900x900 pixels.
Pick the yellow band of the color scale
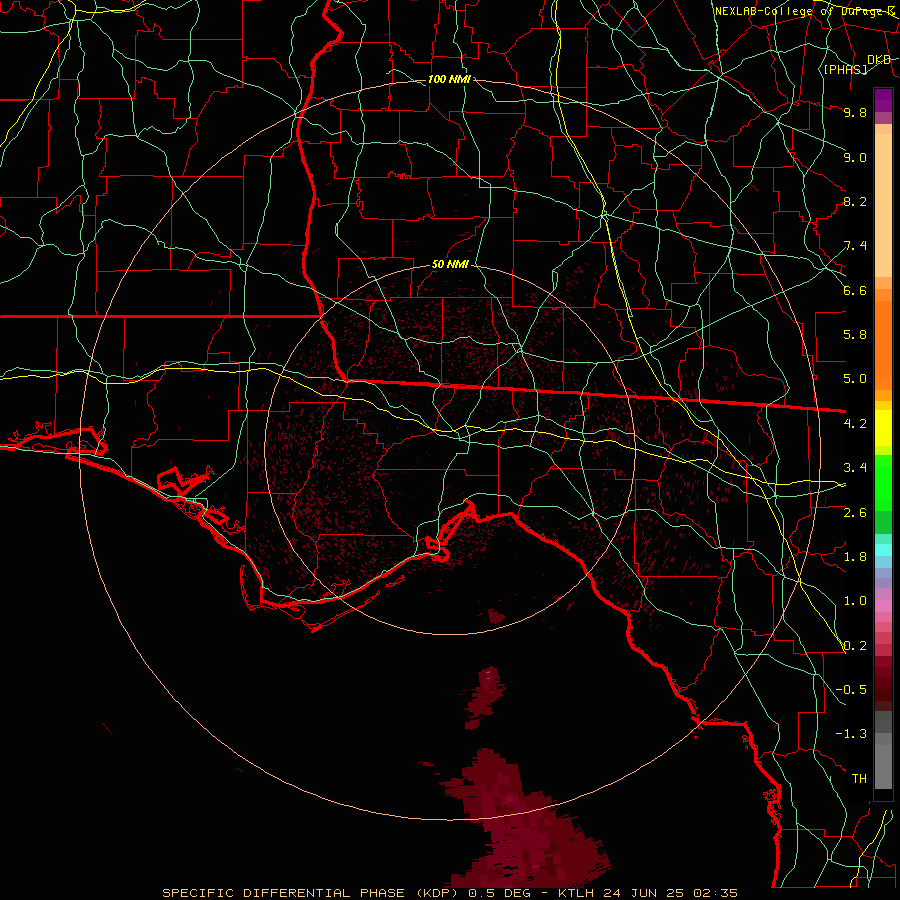[883, 428]
